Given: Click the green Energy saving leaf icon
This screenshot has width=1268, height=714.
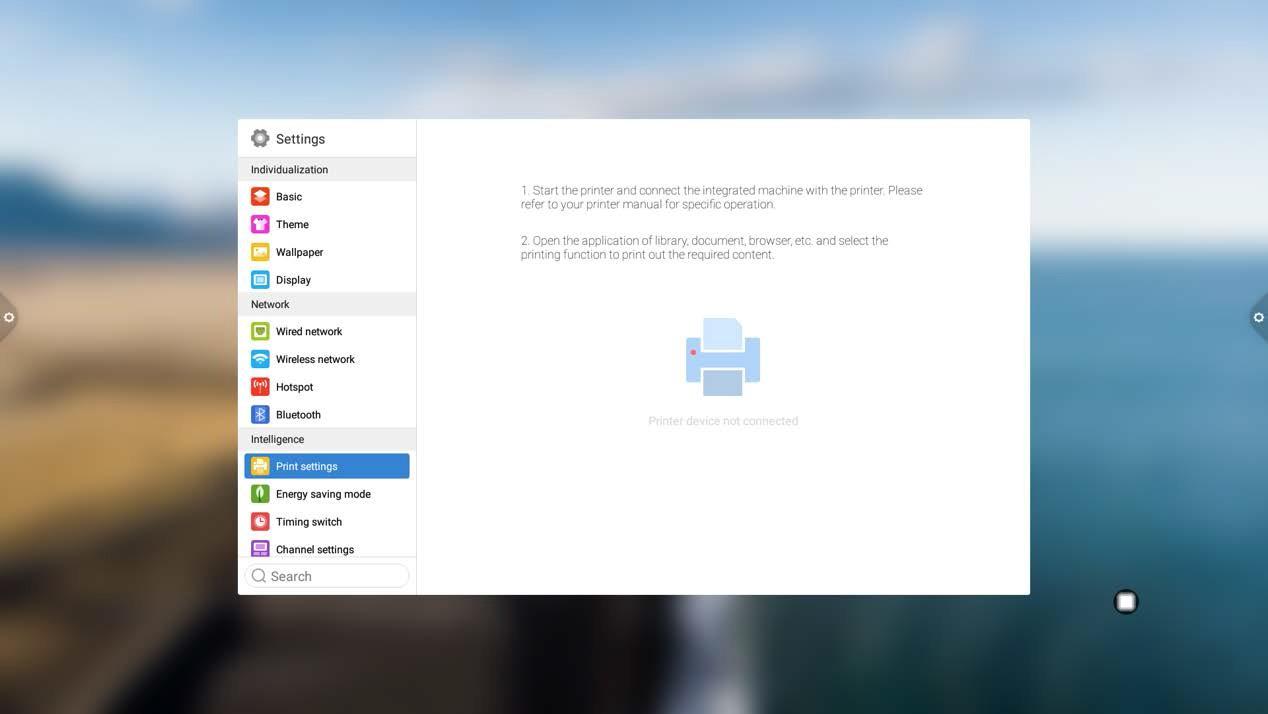Looking at the screenshot, I should 260,494.
